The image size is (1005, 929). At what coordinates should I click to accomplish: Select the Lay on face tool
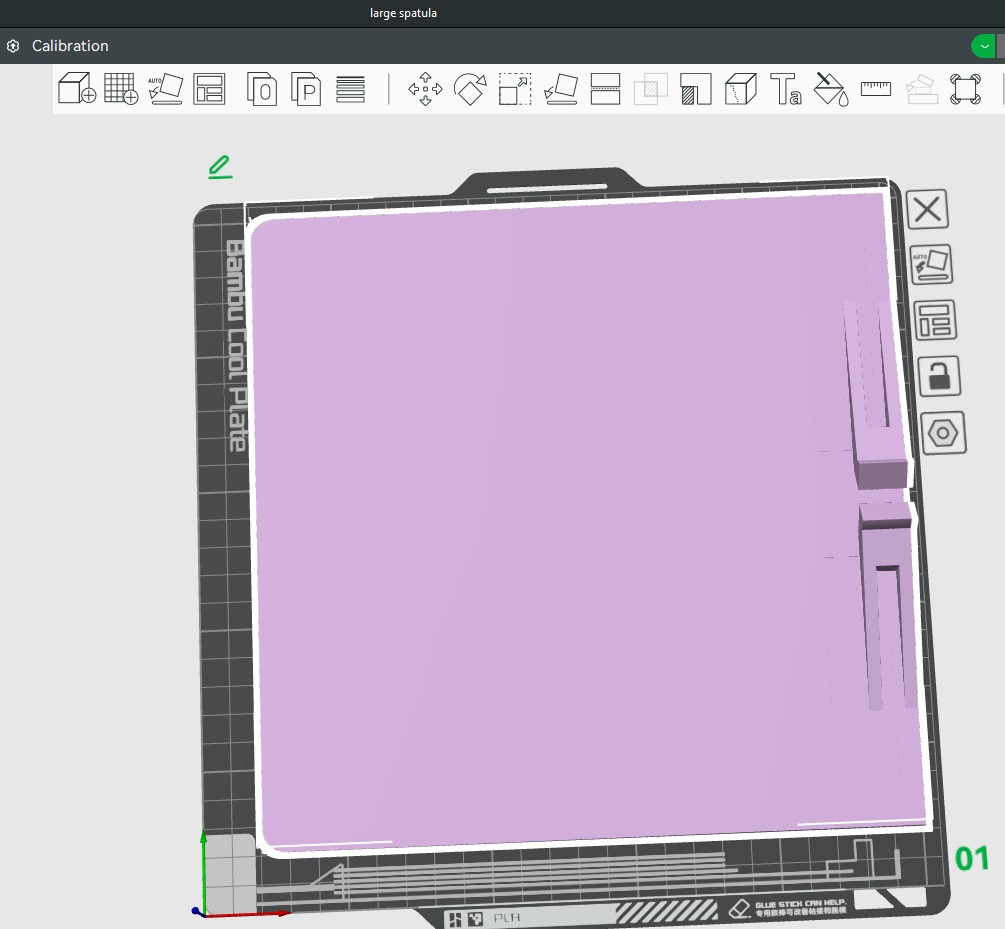pyautogui.click(x=560, y=88)
